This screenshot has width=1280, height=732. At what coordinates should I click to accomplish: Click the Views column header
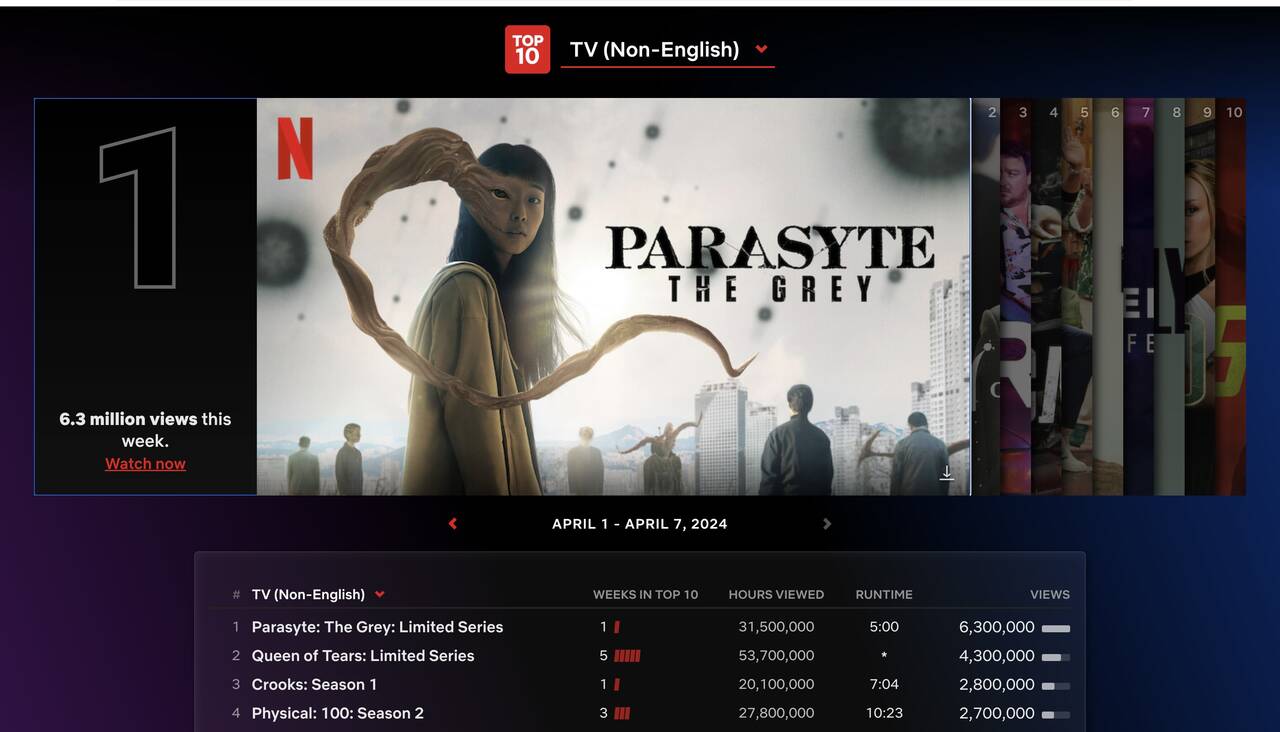click(x=1050, y=594)
